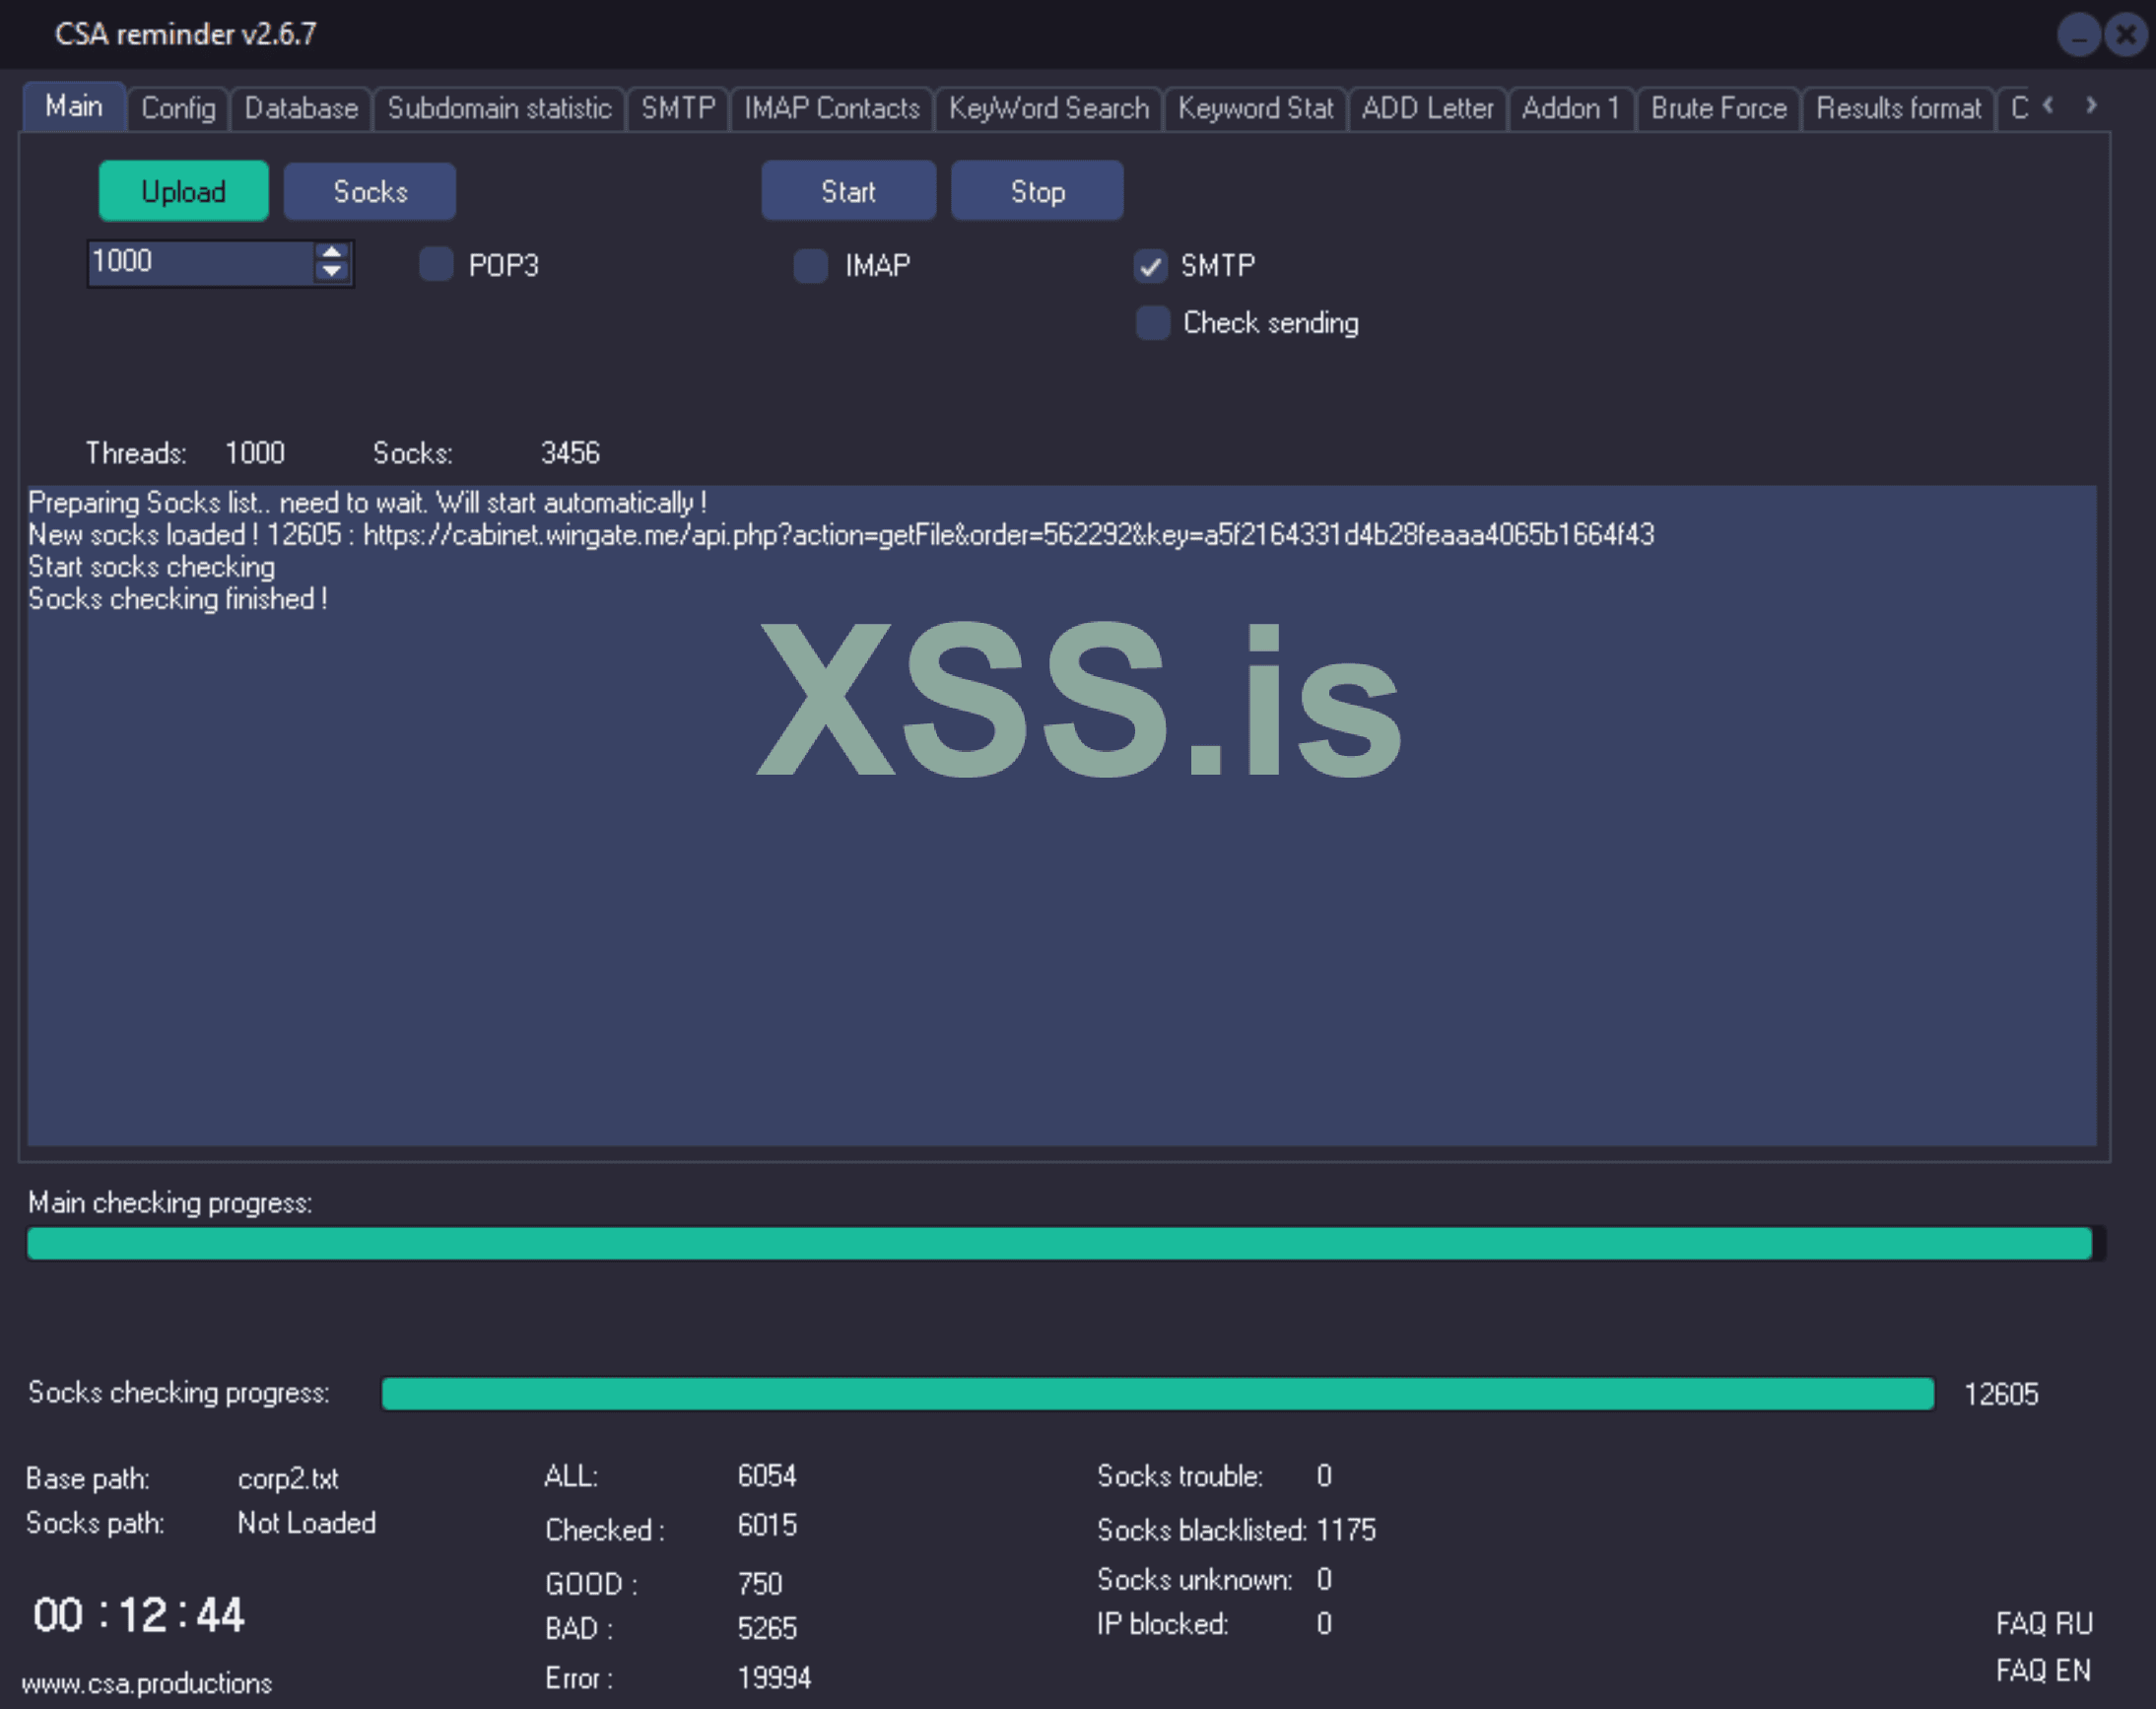Enable the IMAP checkbox

pos(811,265)
